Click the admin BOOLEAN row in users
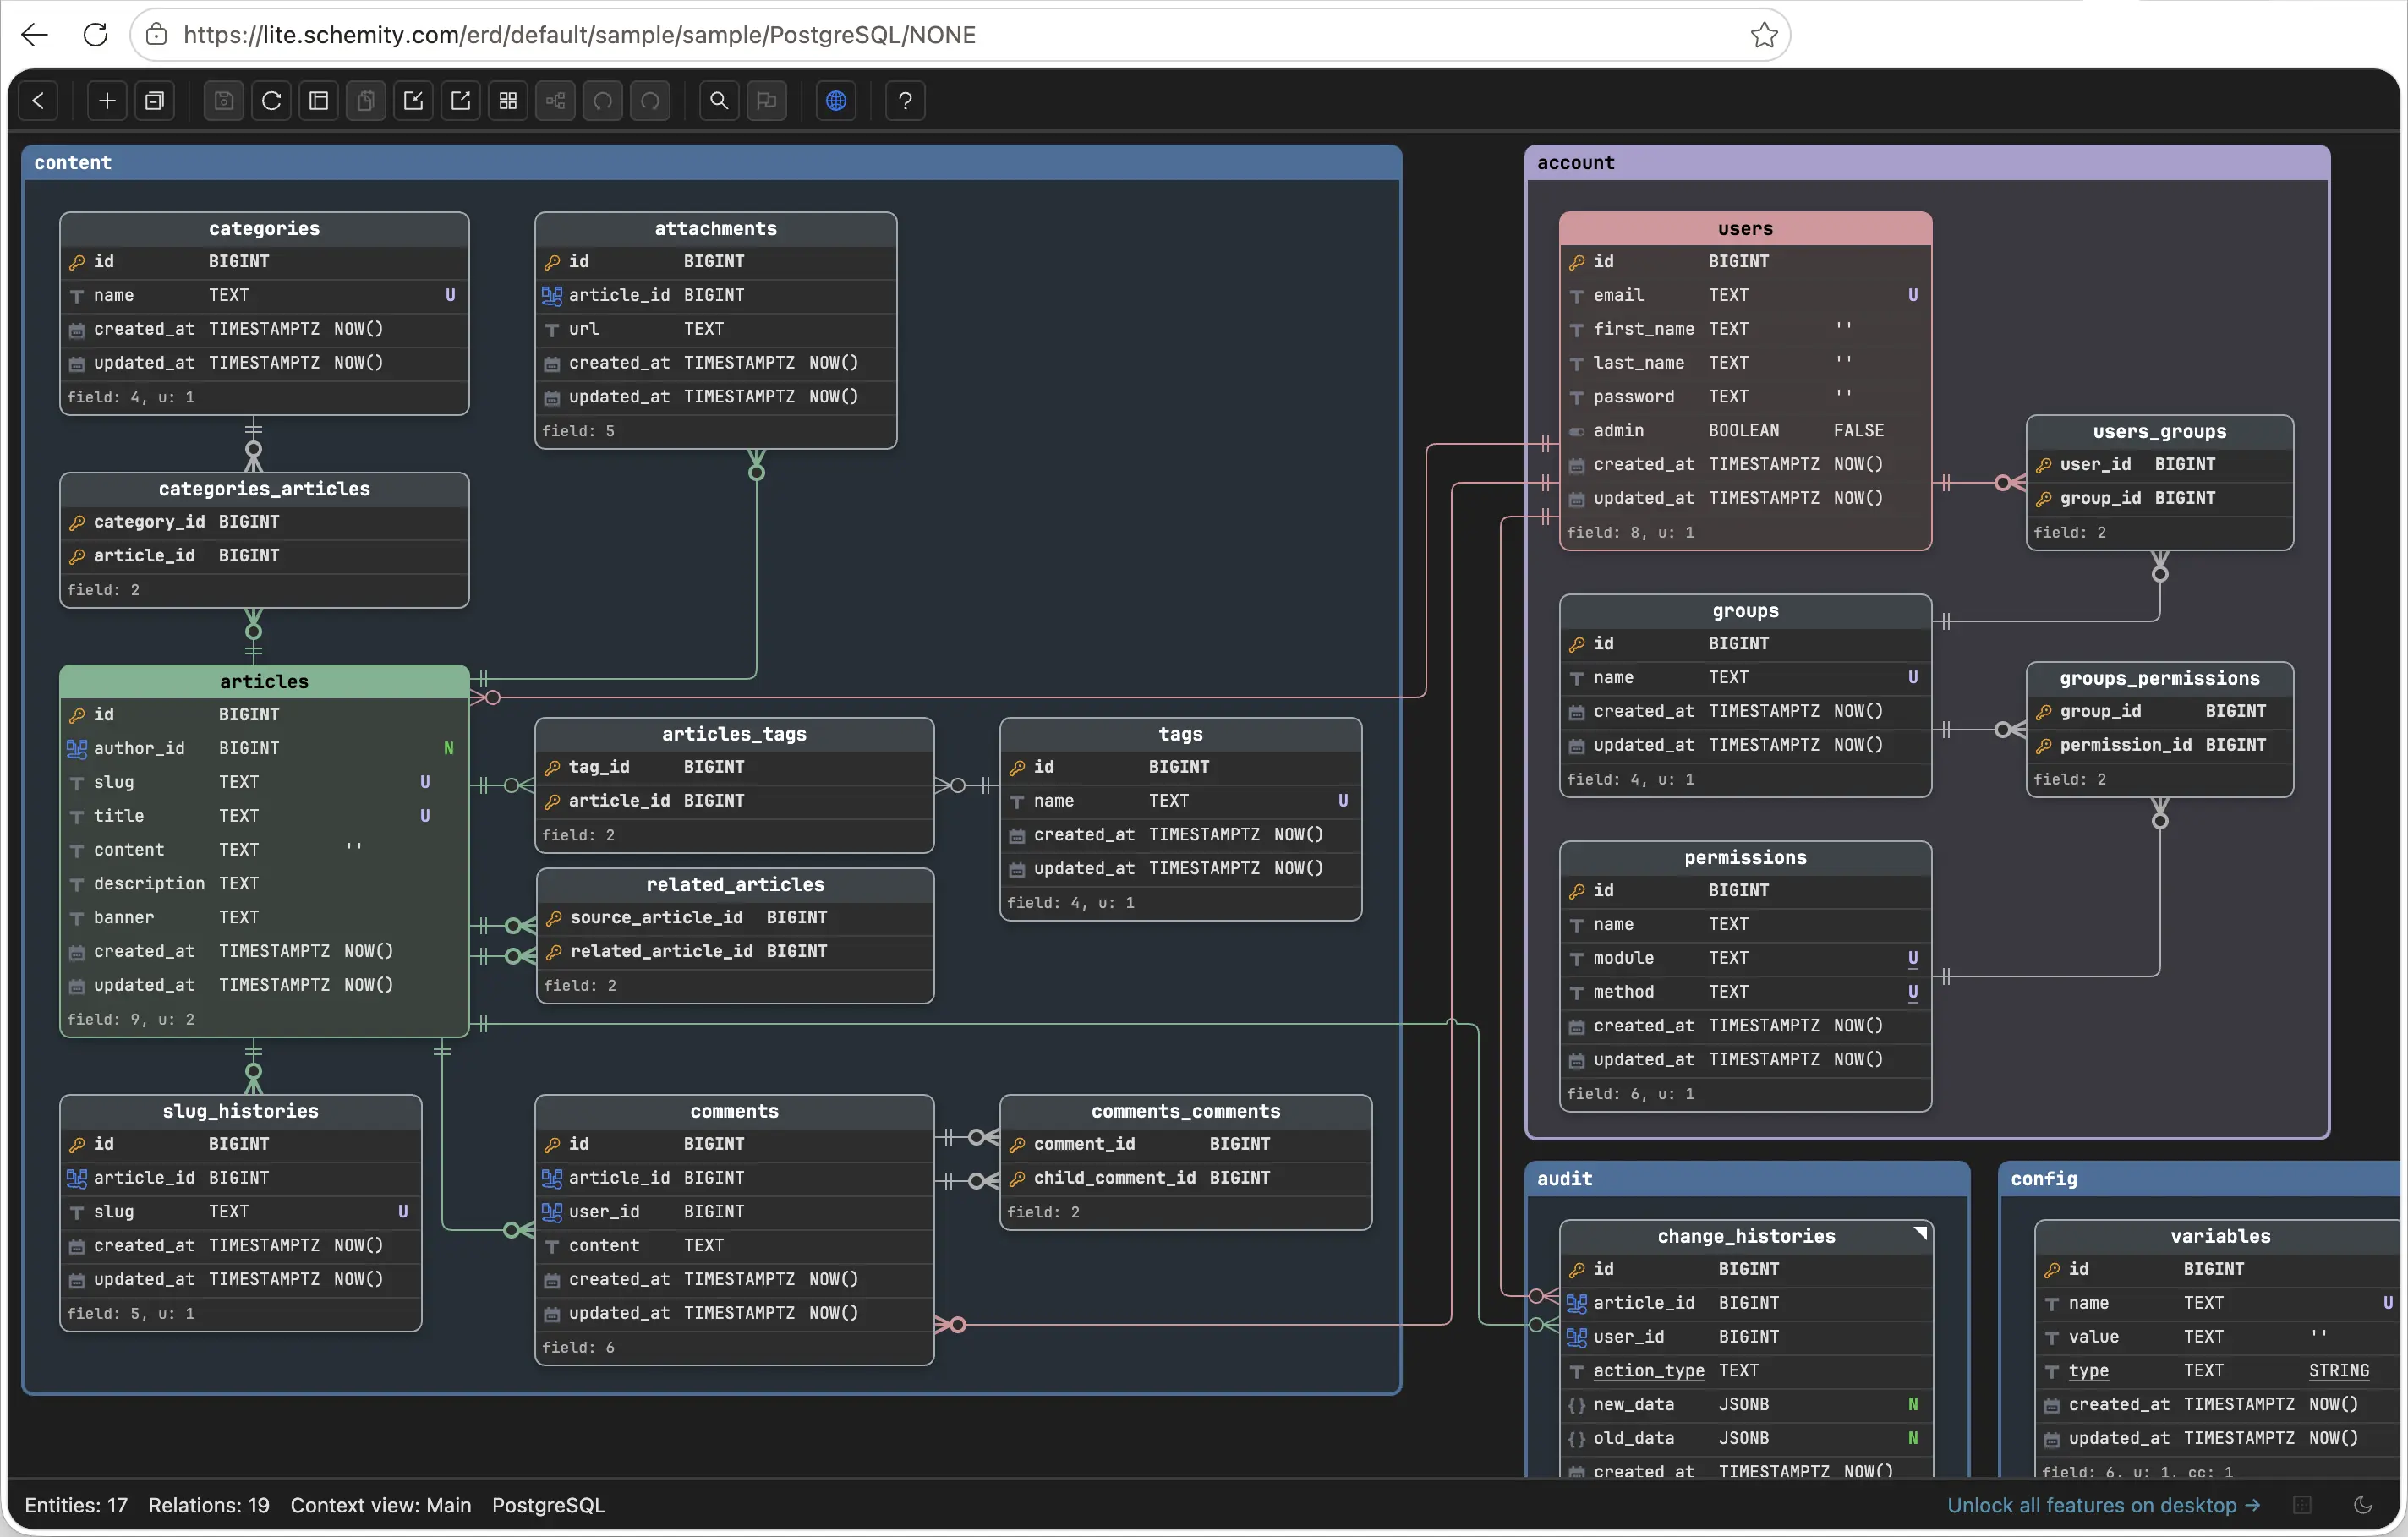The width and height of the screenshot is (2408, 1537). 1745,431
